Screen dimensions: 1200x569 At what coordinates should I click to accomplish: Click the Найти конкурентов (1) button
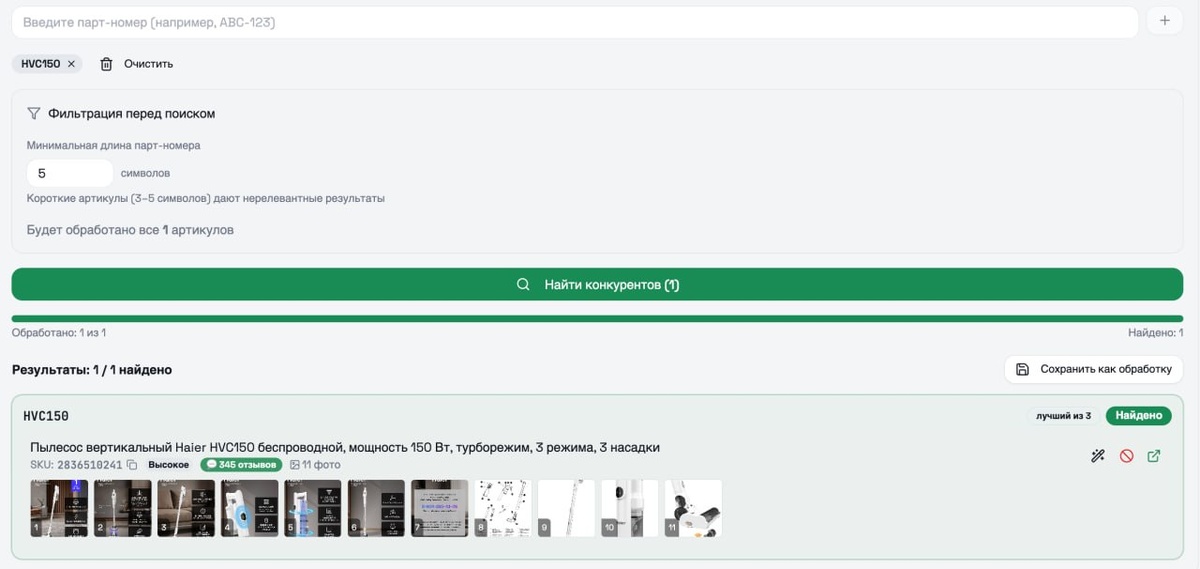597,284
